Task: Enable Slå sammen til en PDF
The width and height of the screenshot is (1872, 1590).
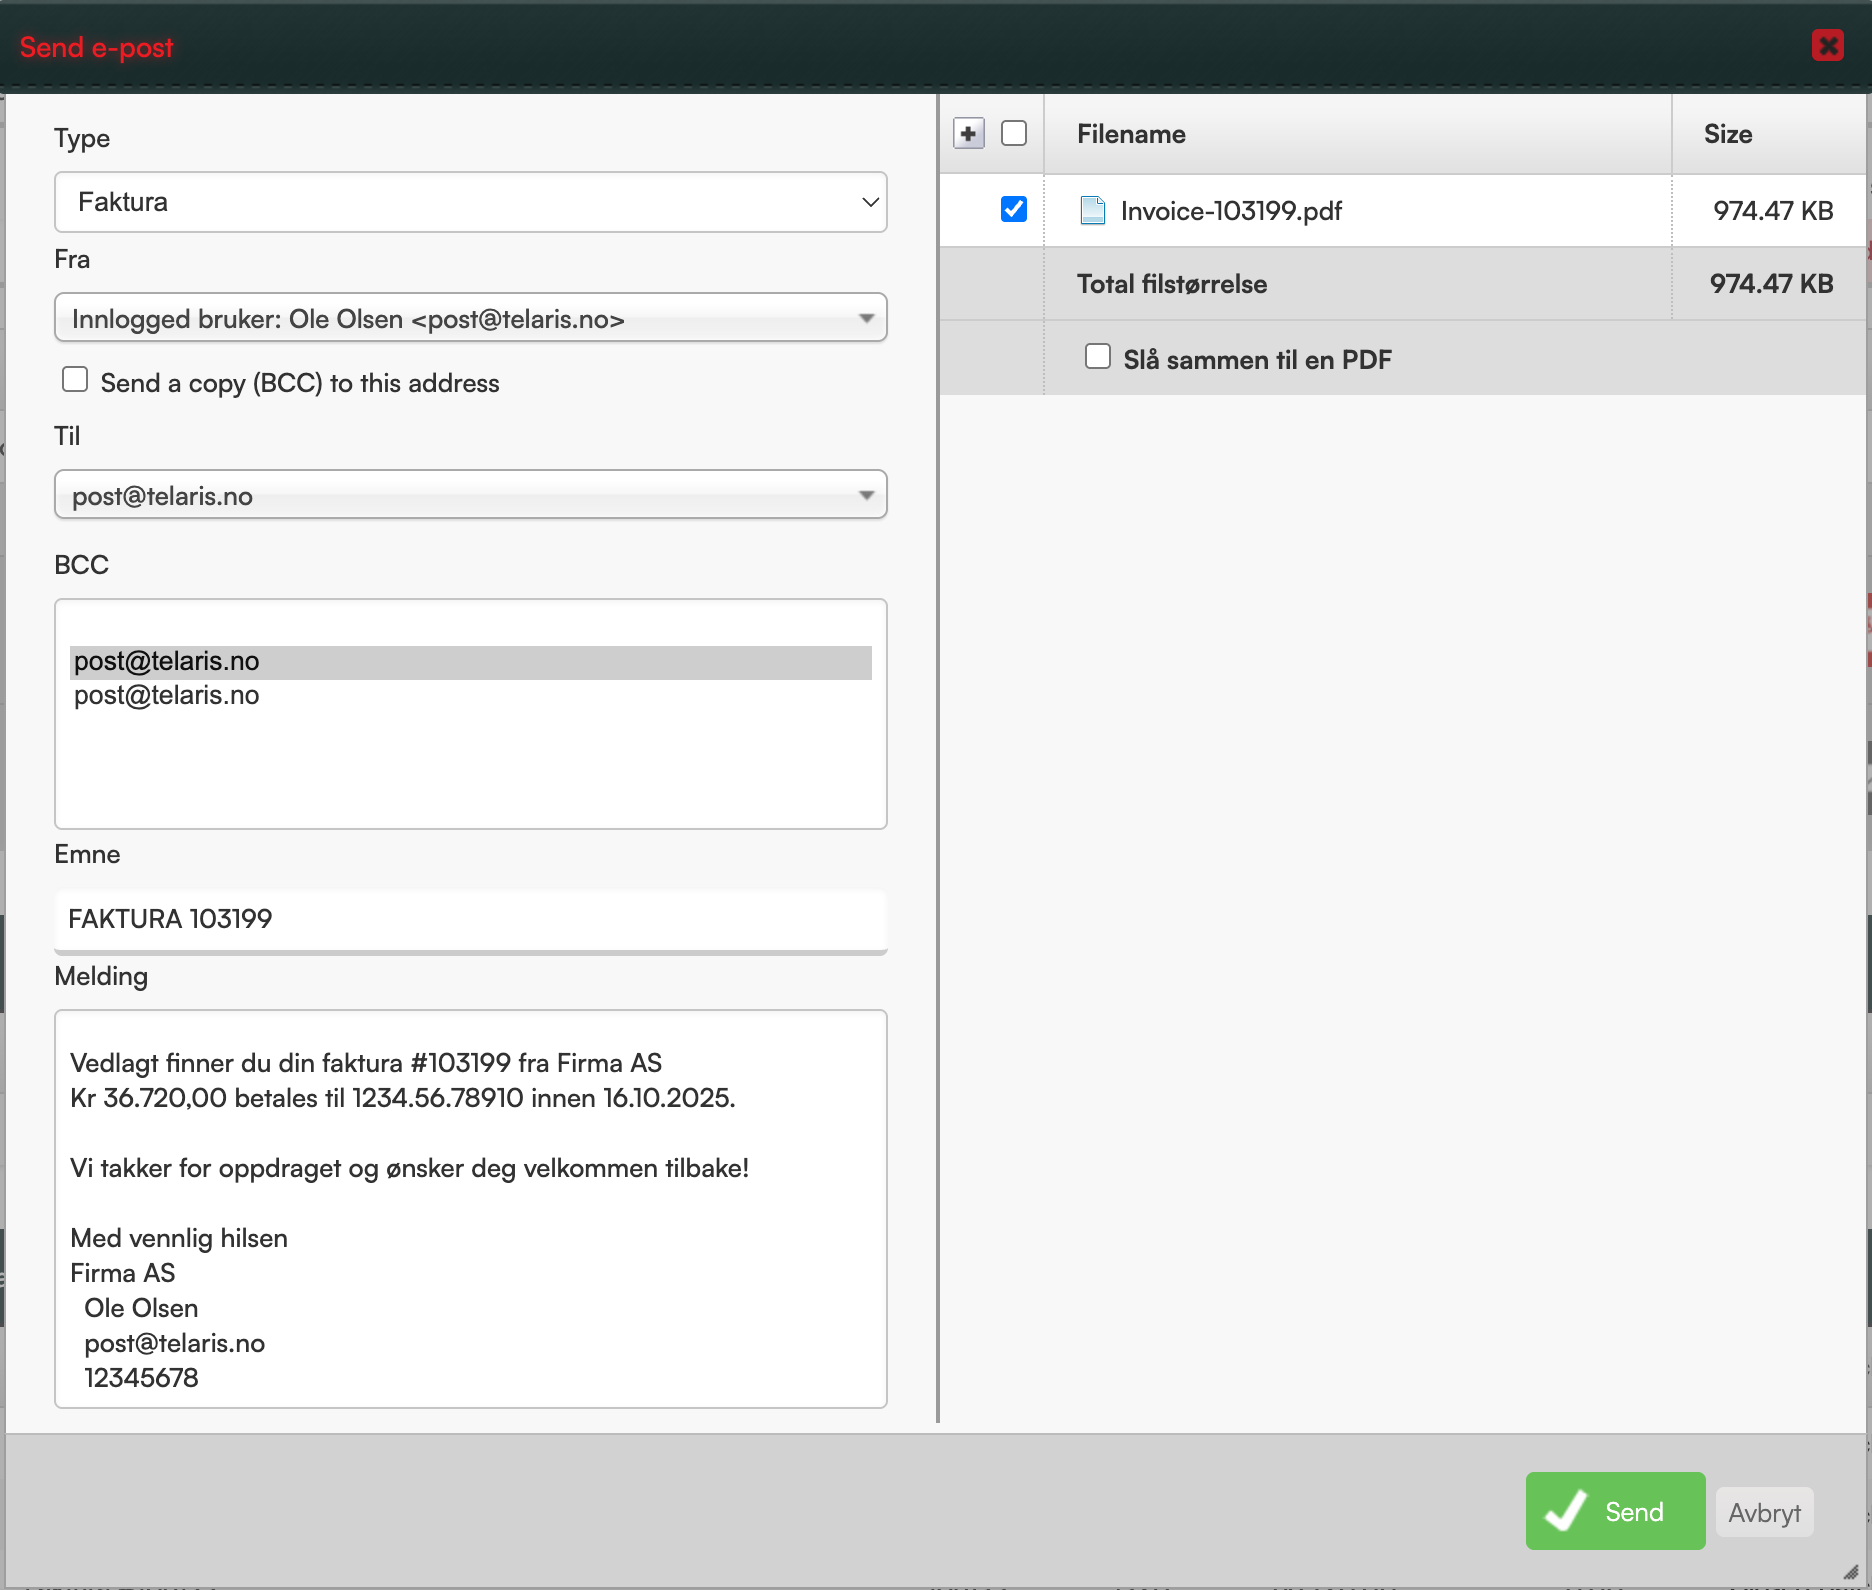Action: (x=1098, y=356)
